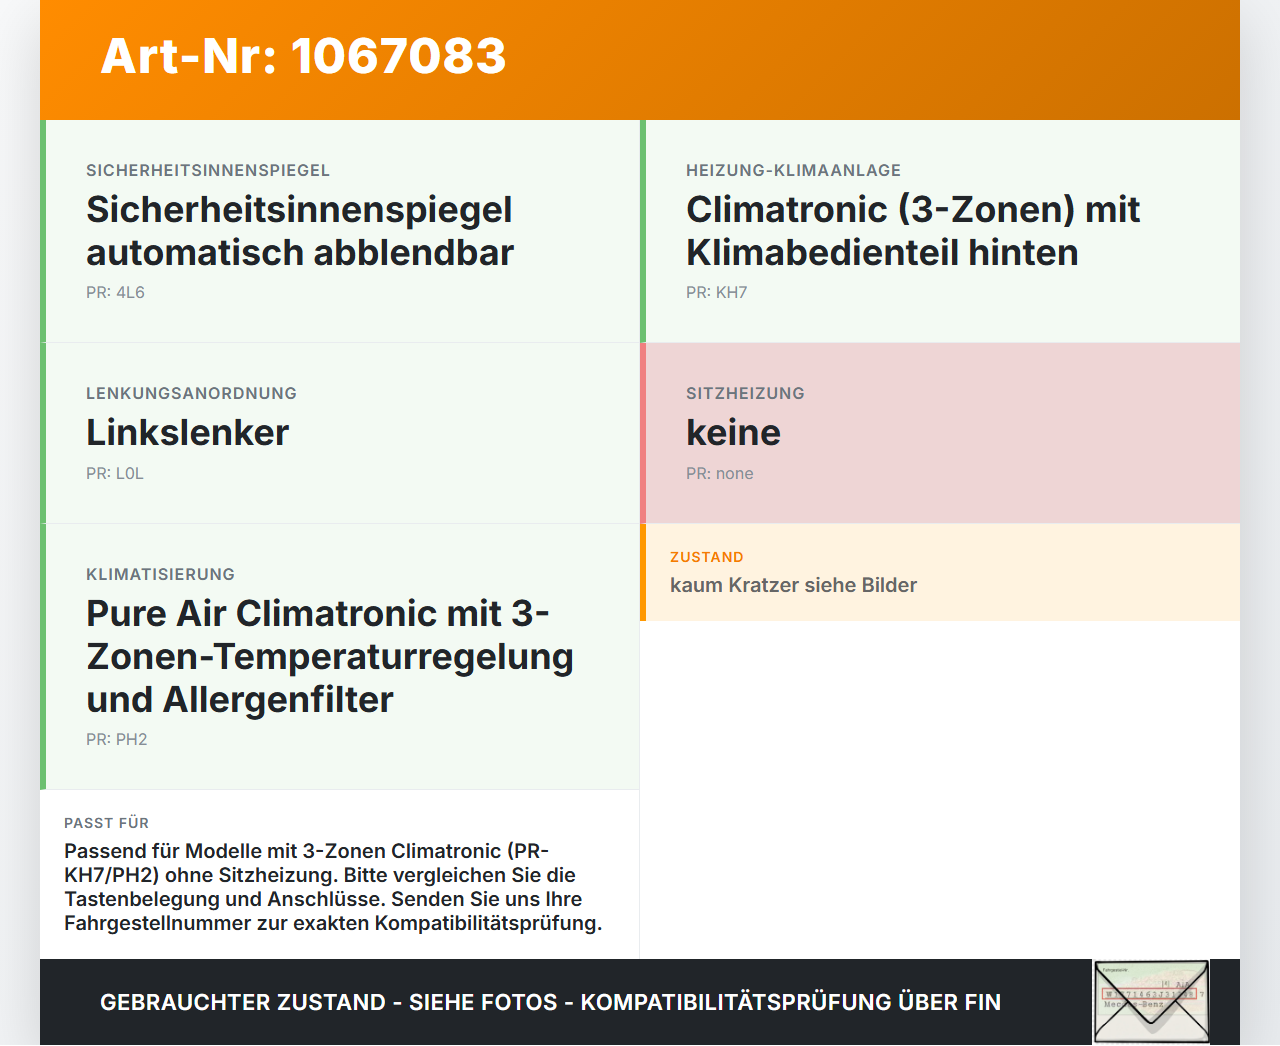Click the 'PR: 4L6' code
This screenshot has height=1046, width=1280.
[115, 292]
